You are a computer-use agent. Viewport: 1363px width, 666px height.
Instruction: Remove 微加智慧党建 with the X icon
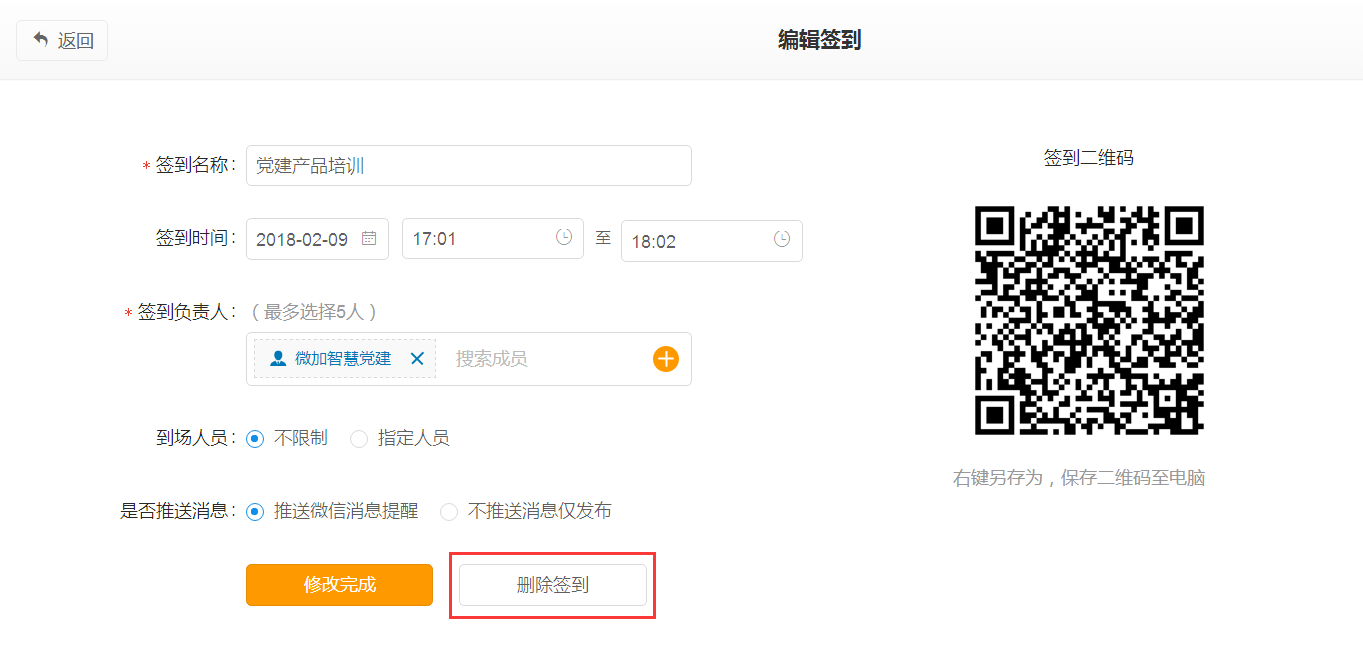tap(417, 358)
